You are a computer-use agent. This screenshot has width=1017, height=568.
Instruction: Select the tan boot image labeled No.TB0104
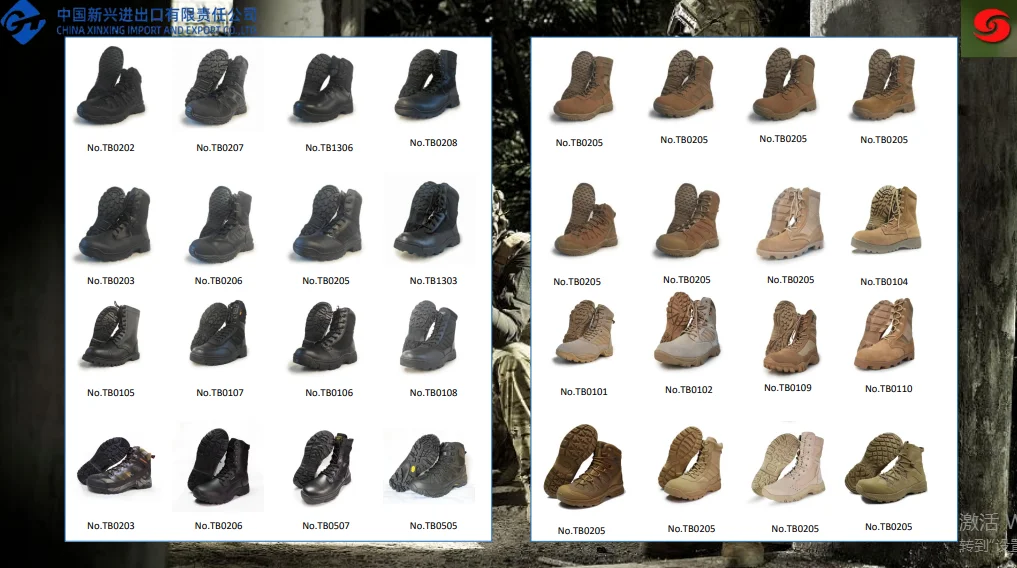pyautogui.click(x=884, y=220)
